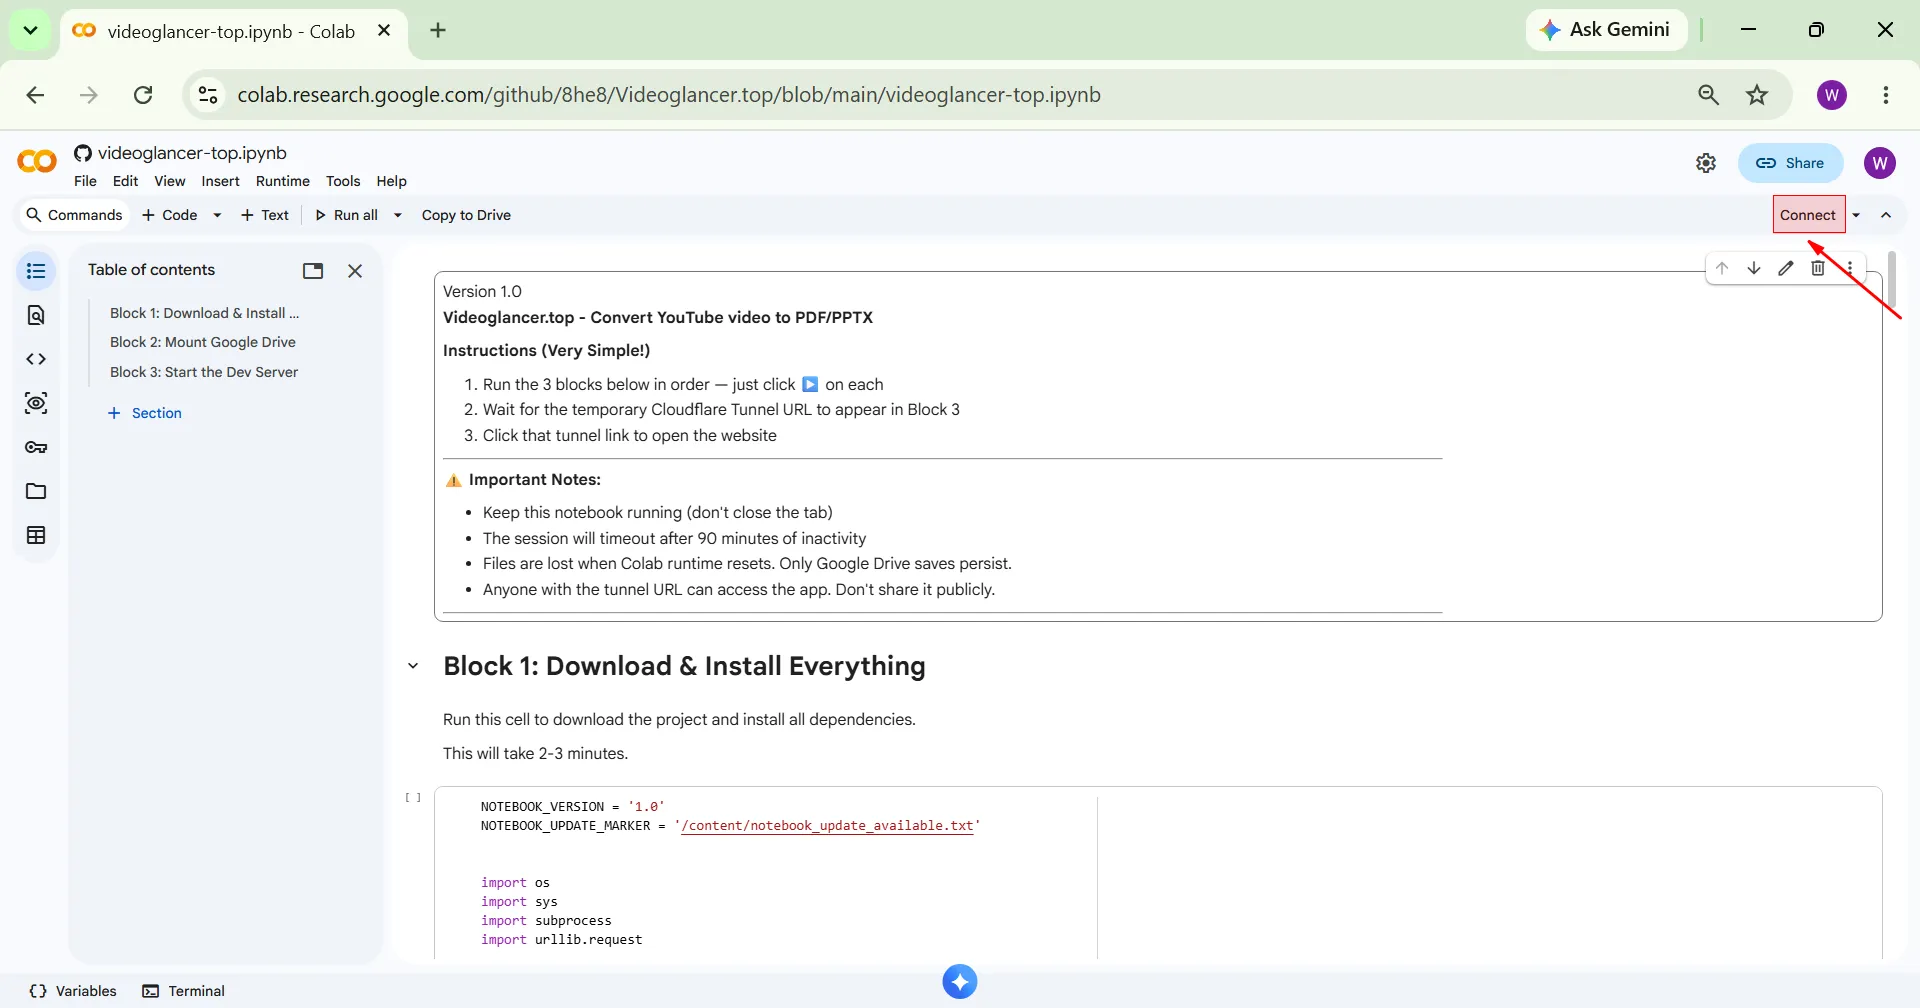This screenshot has height=1008, width=1920.
Task: Open the Data table sidebar icon
Action: click(36, 535)
